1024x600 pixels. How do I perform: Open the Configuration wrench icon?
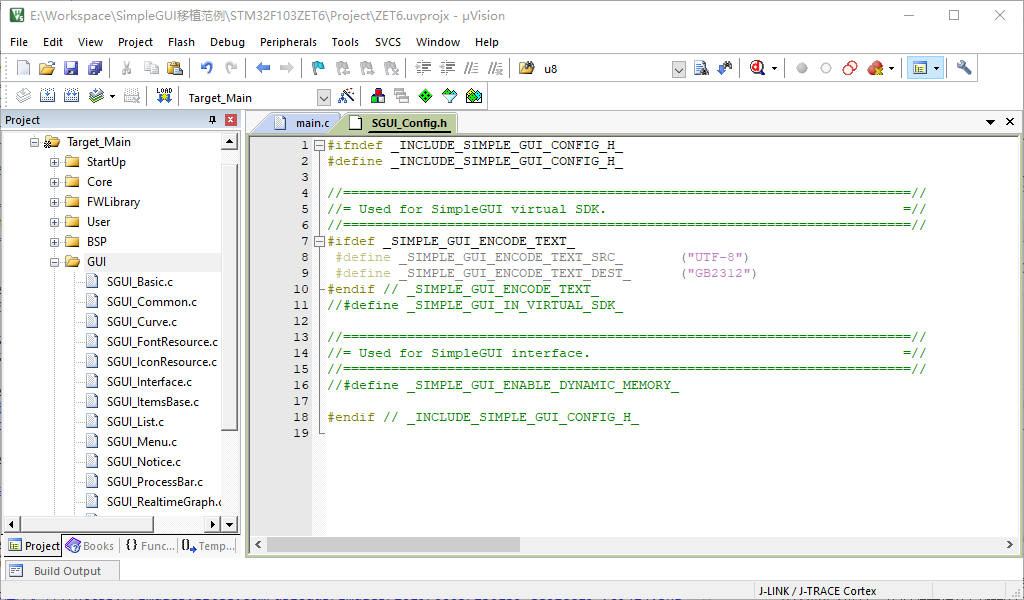click(964, 68)
